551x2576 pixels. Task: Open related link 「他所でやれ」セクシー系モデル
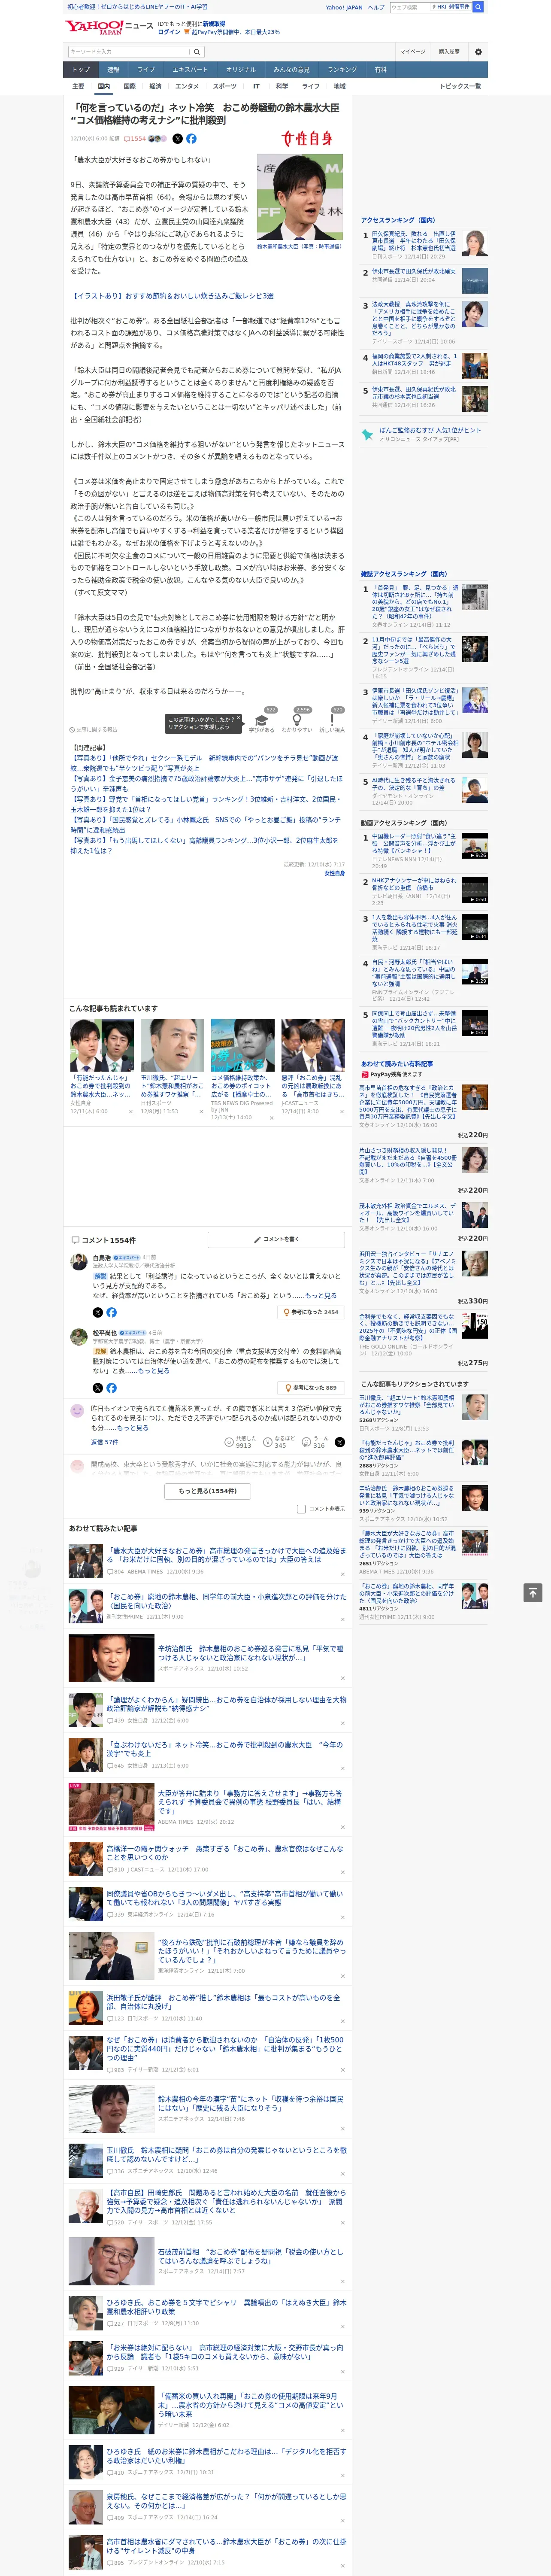(204, 762)
